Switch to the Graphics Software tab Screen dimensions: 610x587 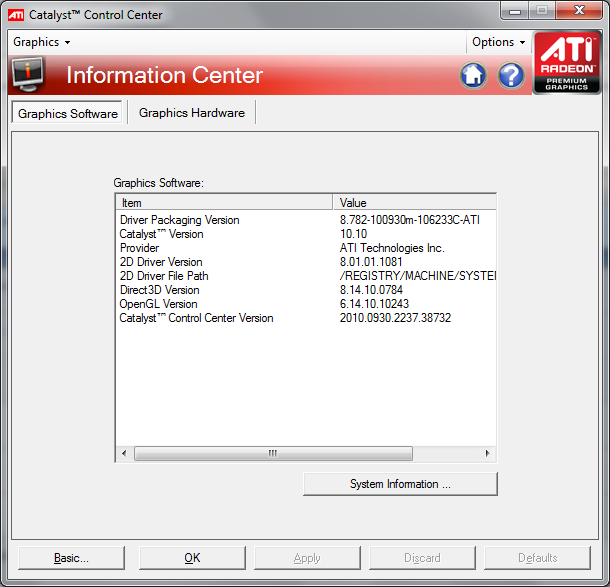pos(67,113)
